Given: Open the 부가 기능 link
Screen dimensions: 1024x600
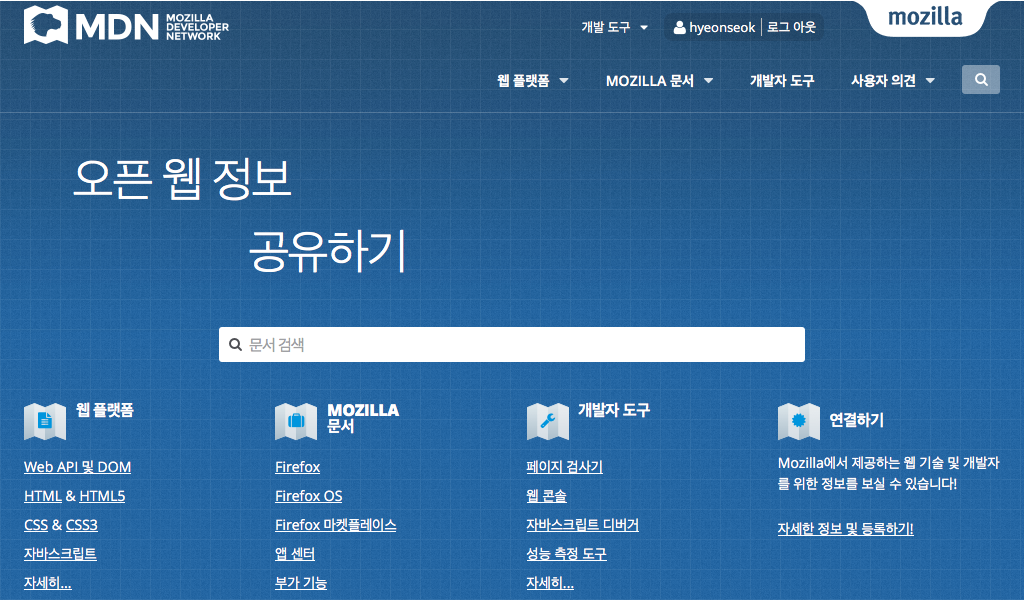Looking at the screenshot, I should pos(301,582).
